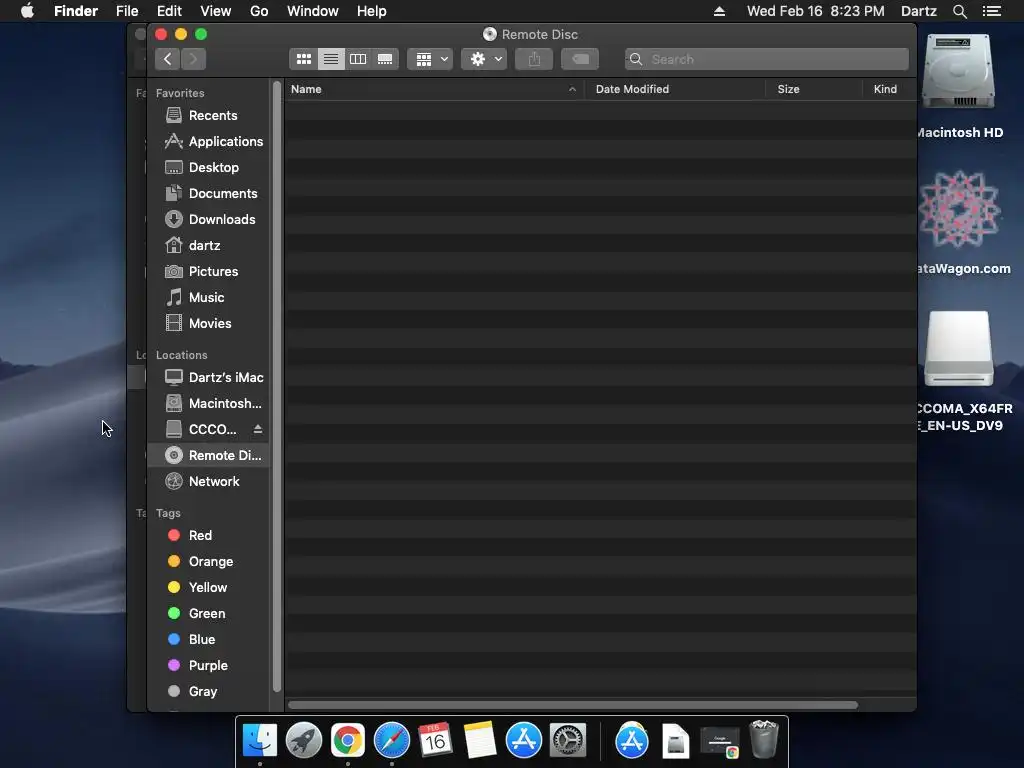The height and width of the screenshot is (768, 1024).
Task: Select the Purple tag
Action: tap(209, 666)
